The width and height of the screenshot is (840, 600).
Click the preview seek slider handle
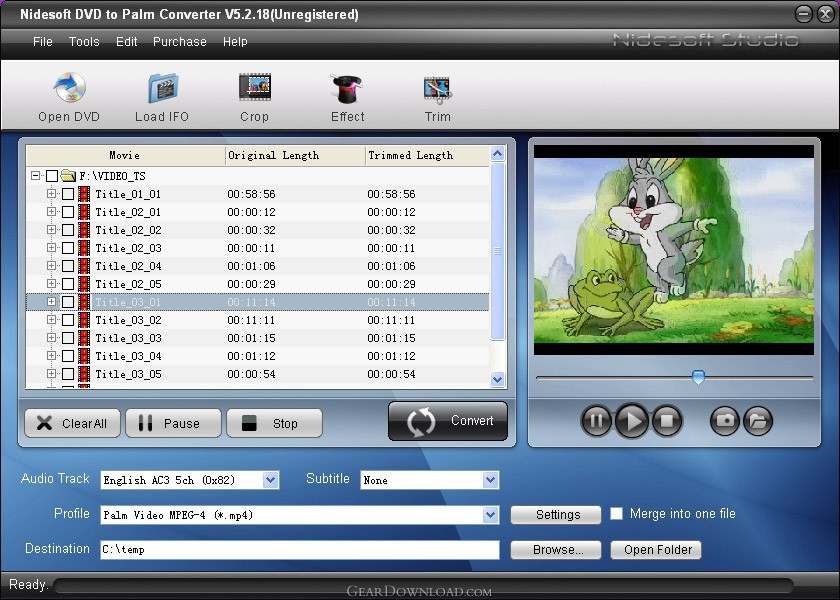698,377
